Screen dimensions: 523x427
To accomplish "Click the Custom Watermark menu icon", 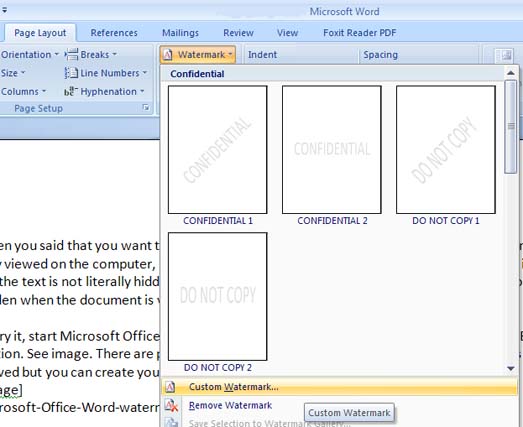I will coord(170,387).
